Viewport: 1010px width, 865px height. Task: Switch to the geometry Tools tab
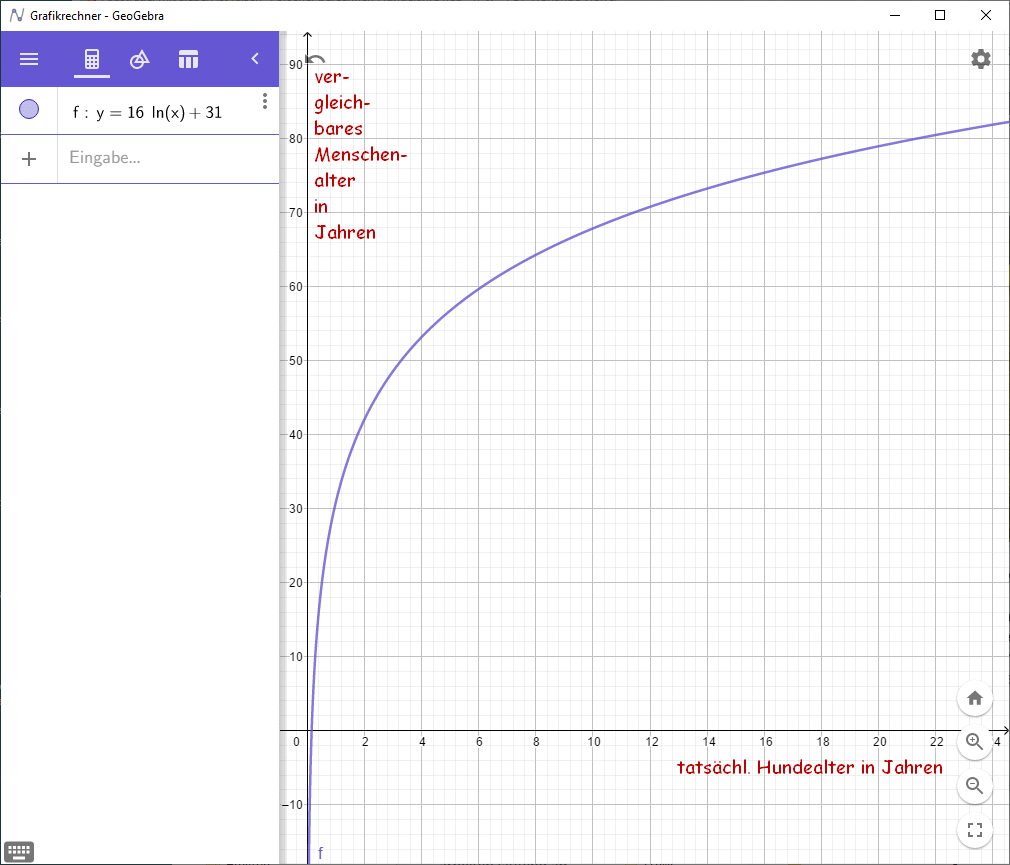point(140,59)
